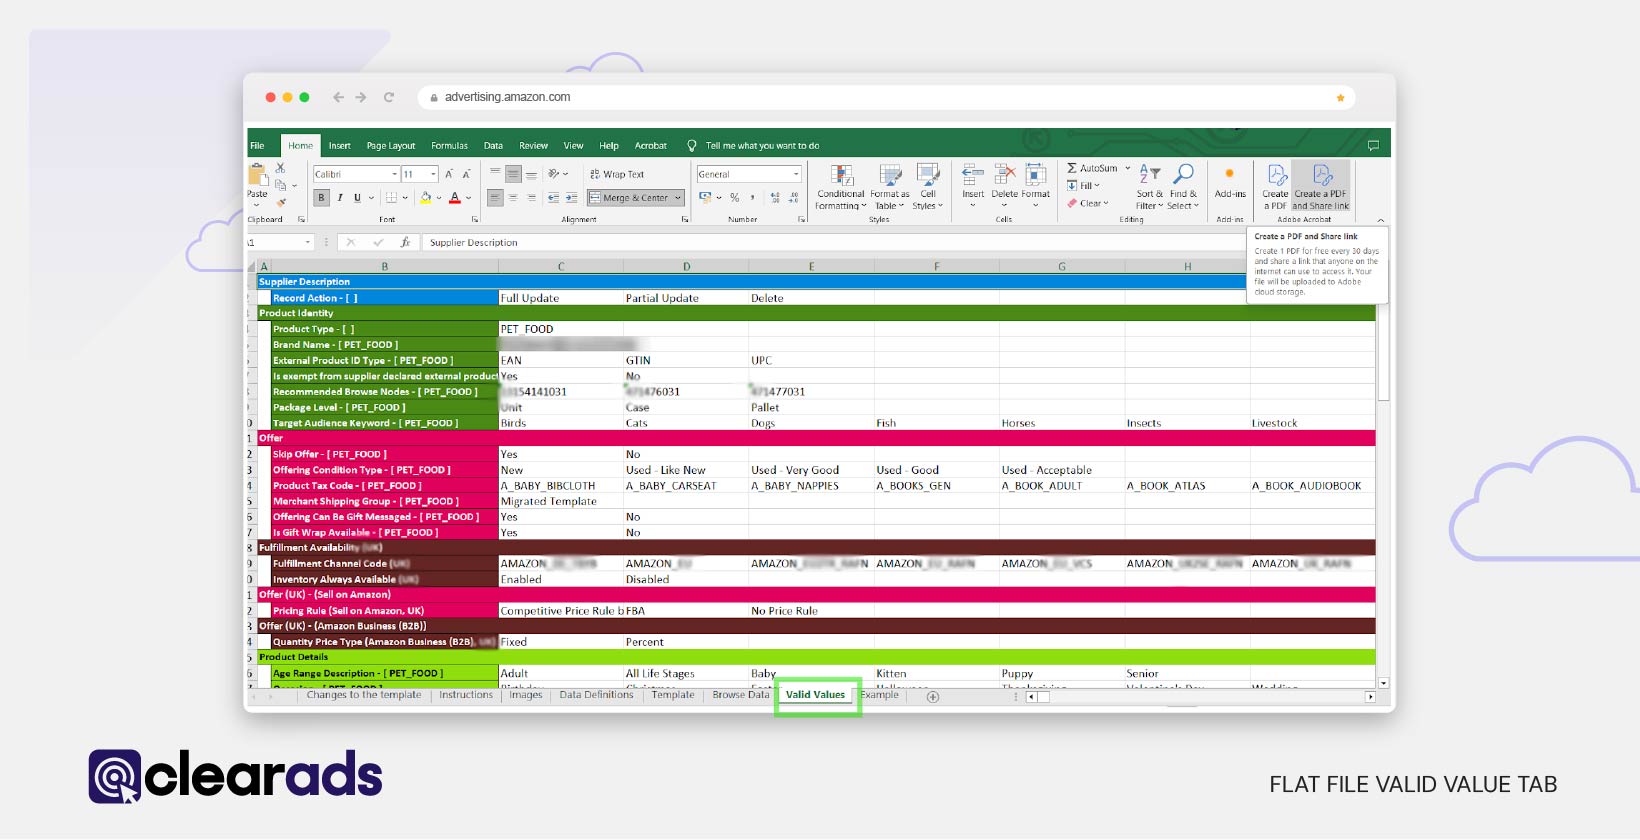The width and height of the screenshot is (1640, 840).
Task: Click the Fill button
Action: (x=1083, y=186)
